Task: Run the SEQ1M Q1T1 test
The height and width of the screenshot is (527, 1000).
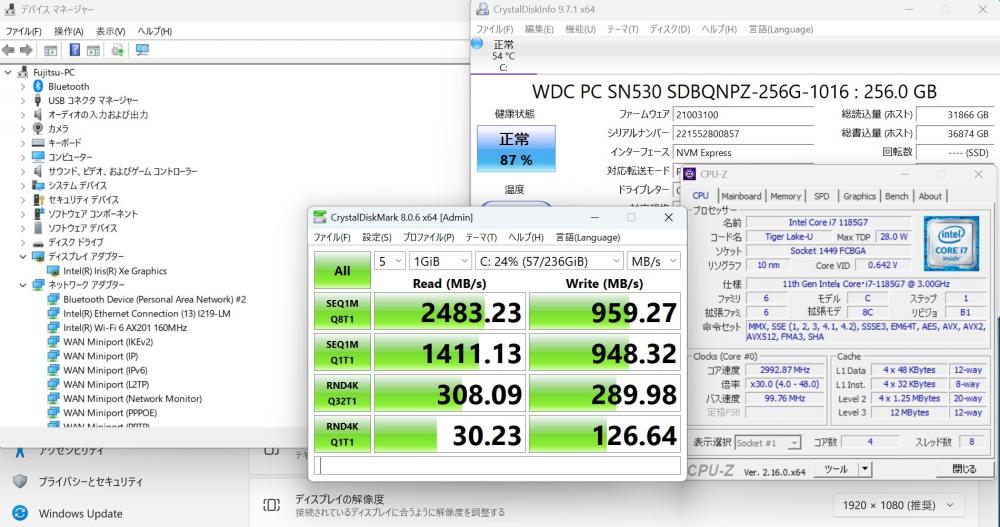Action: (342, 352)
